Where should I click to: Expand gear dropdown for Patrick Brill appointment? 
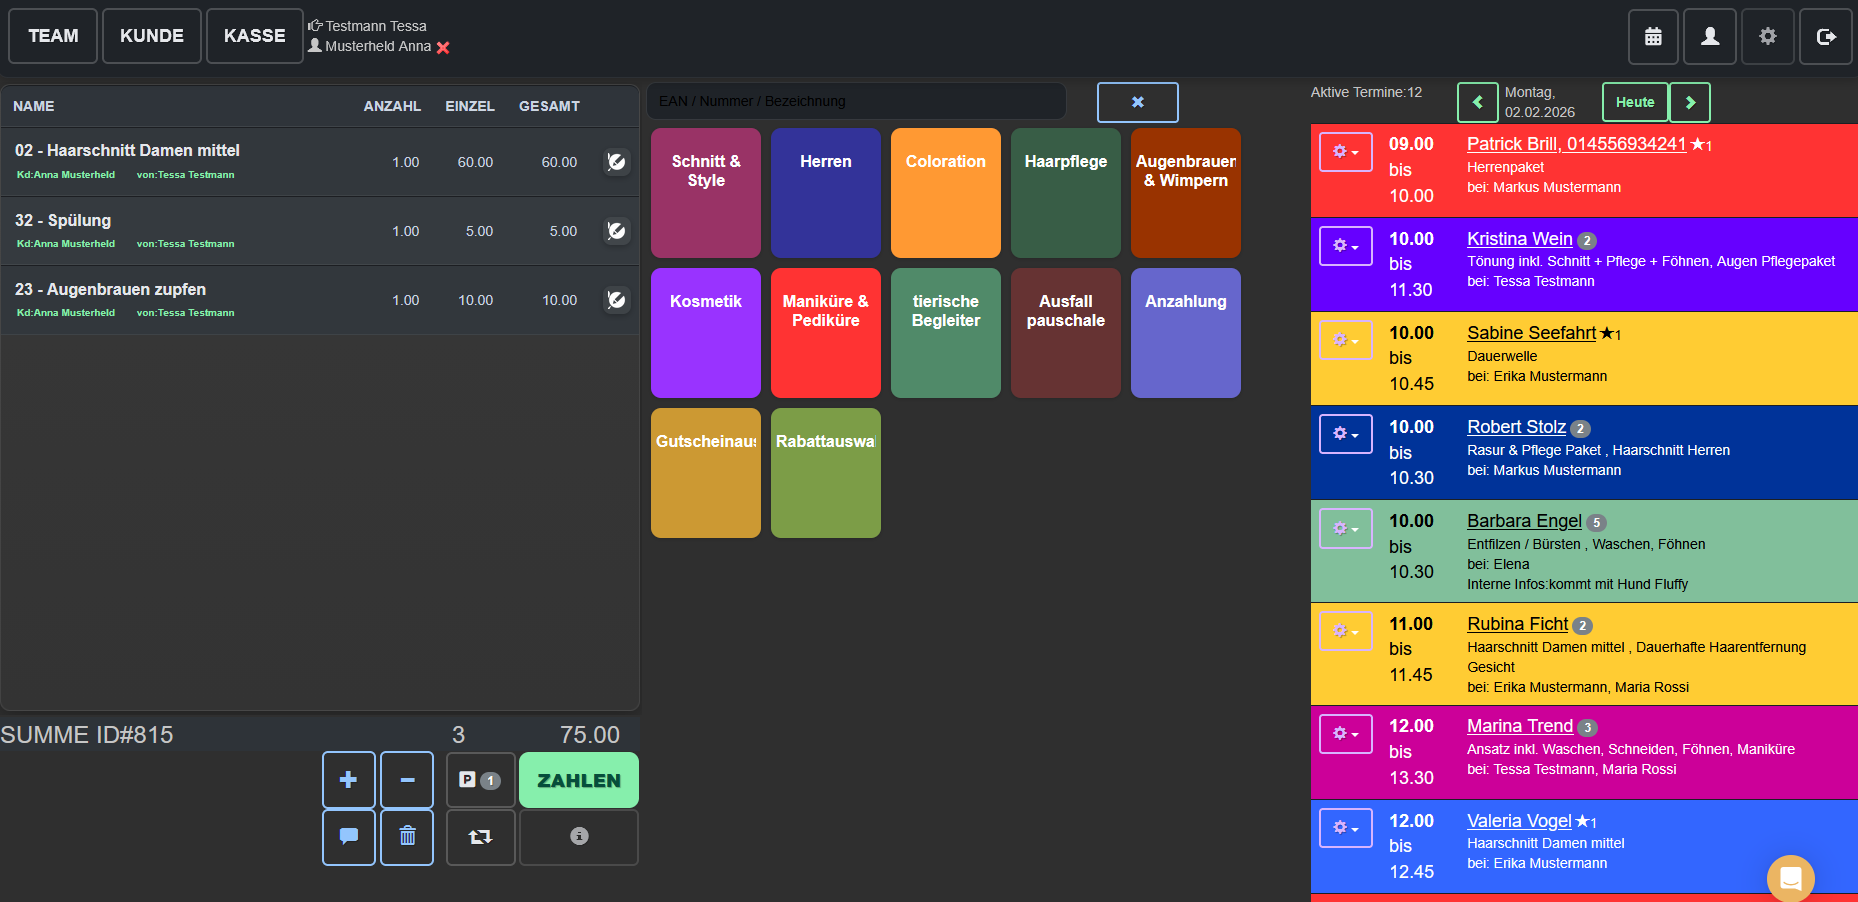(x=1345, y=152)
